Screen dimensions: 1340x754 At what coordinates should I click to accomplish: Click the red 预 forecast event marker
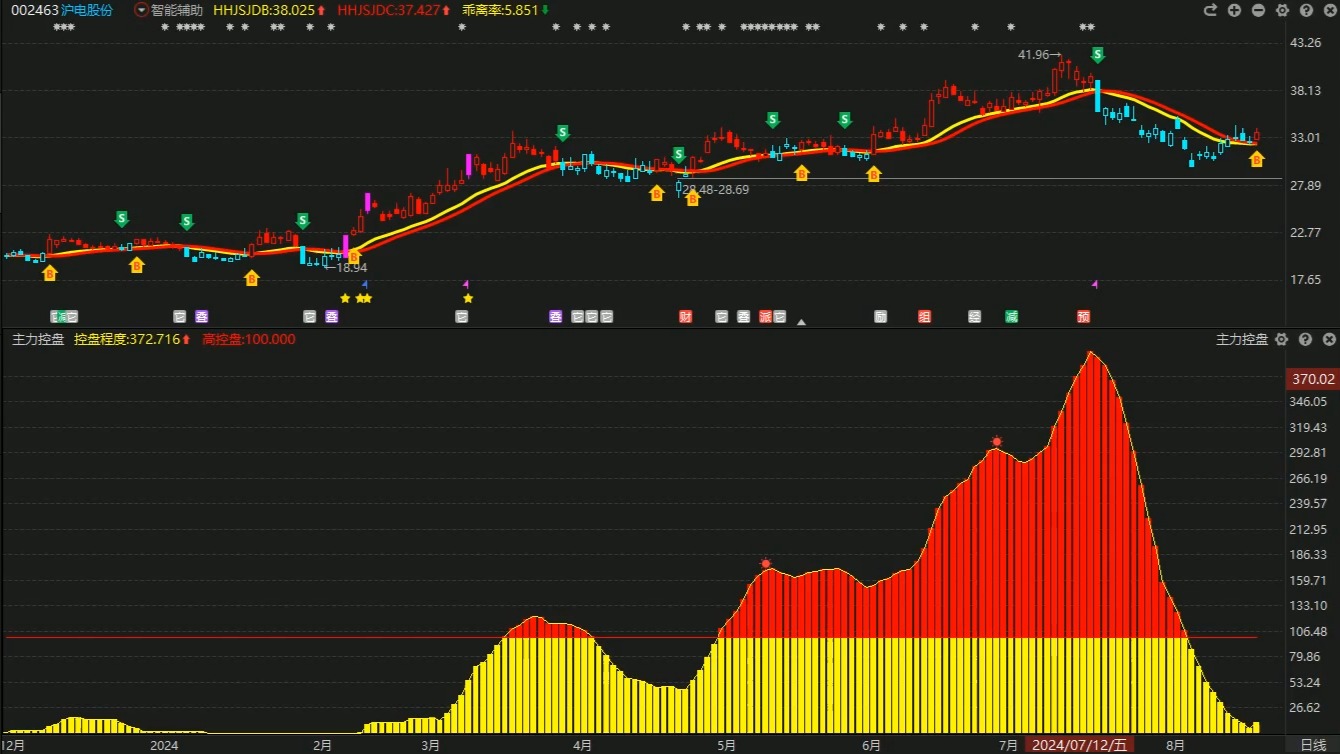point(1084,317)
